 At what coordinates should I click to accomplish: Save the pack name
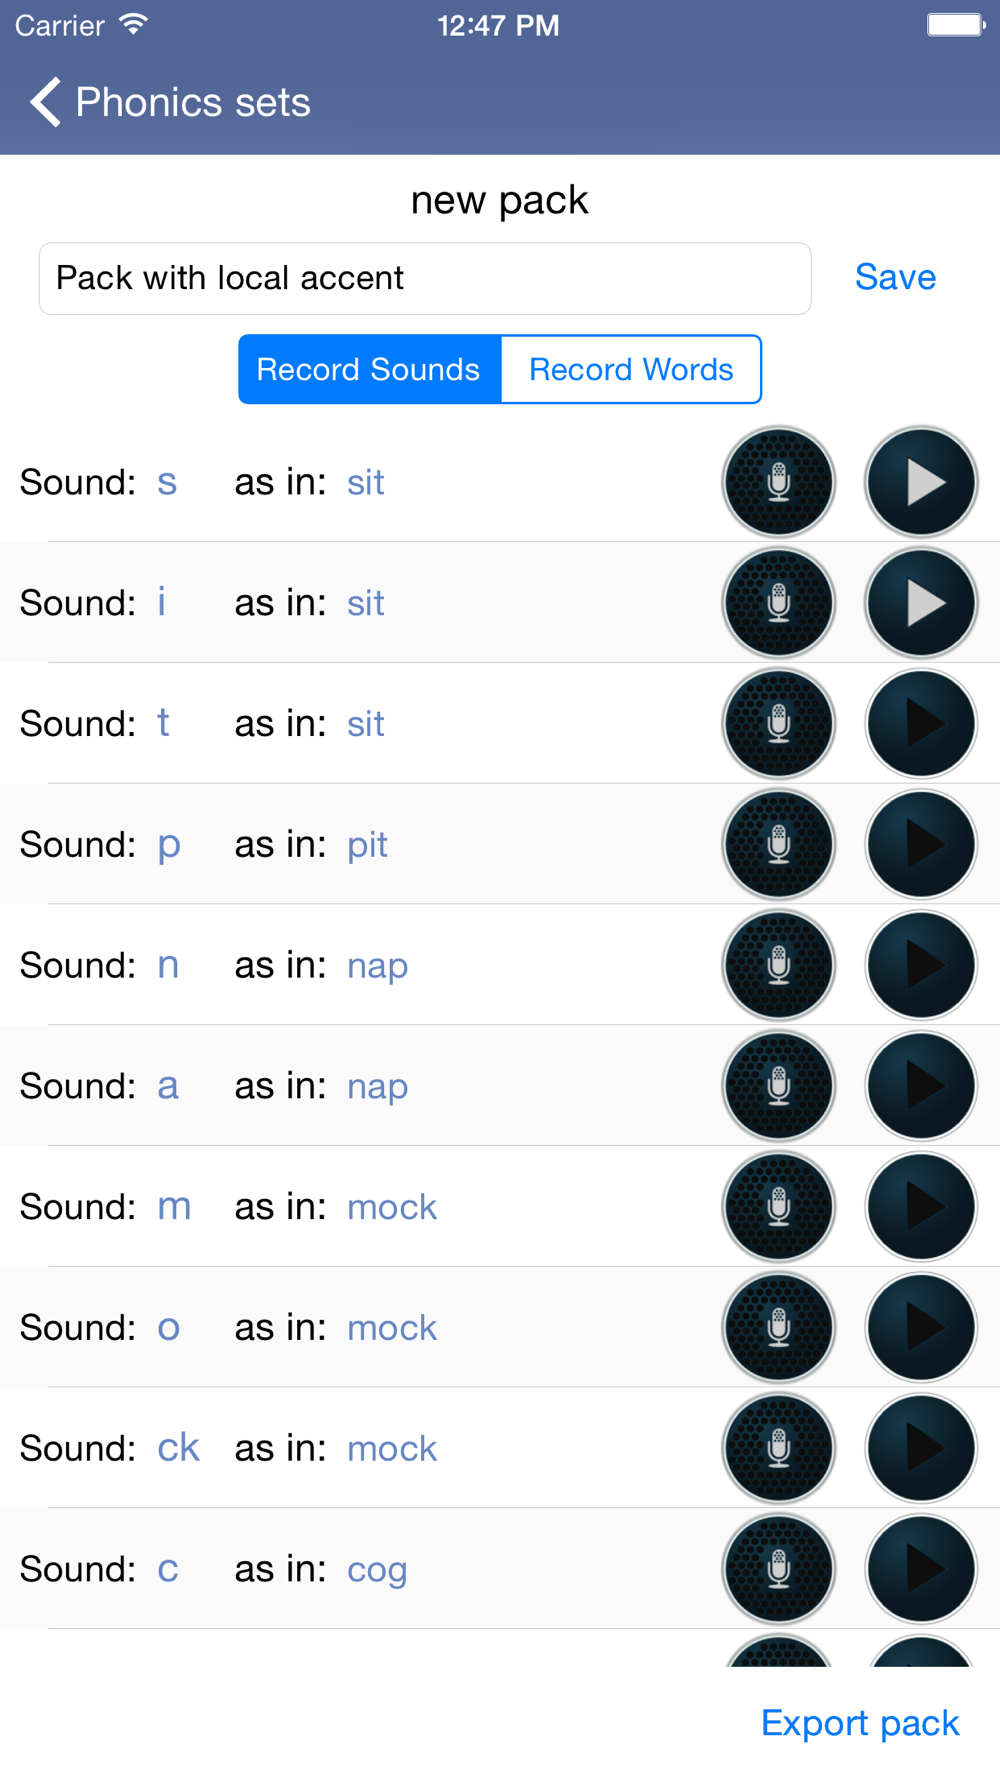coord(895,277)
